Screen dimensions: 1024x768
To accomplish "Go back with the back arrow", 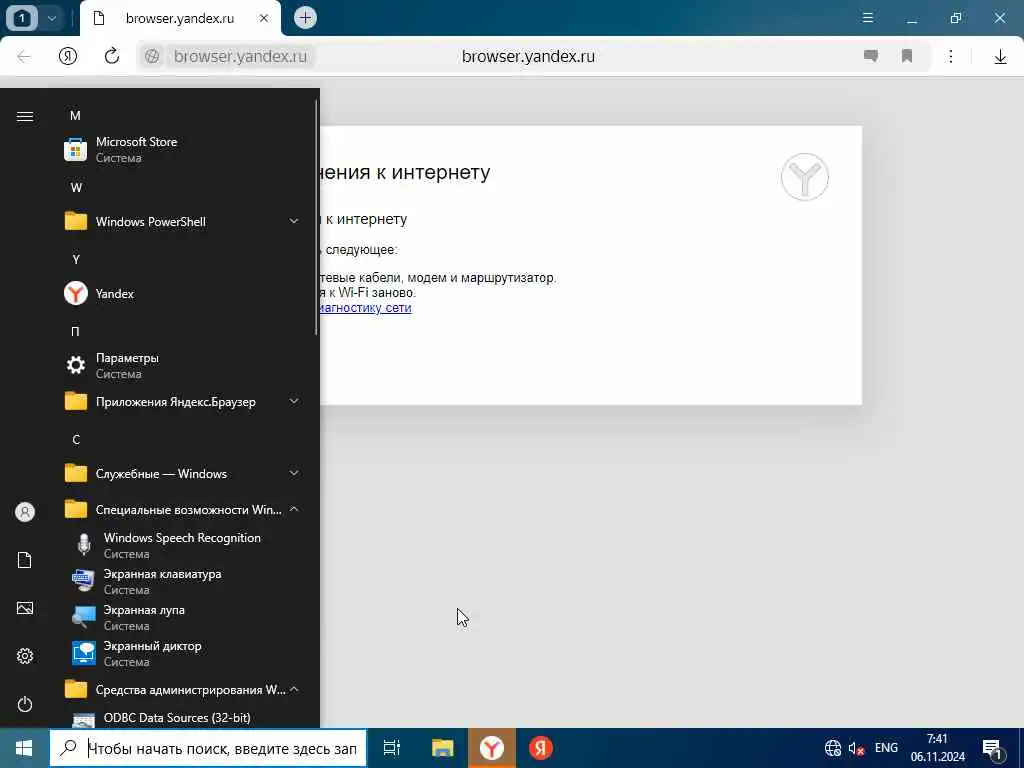I will [24, 56].
